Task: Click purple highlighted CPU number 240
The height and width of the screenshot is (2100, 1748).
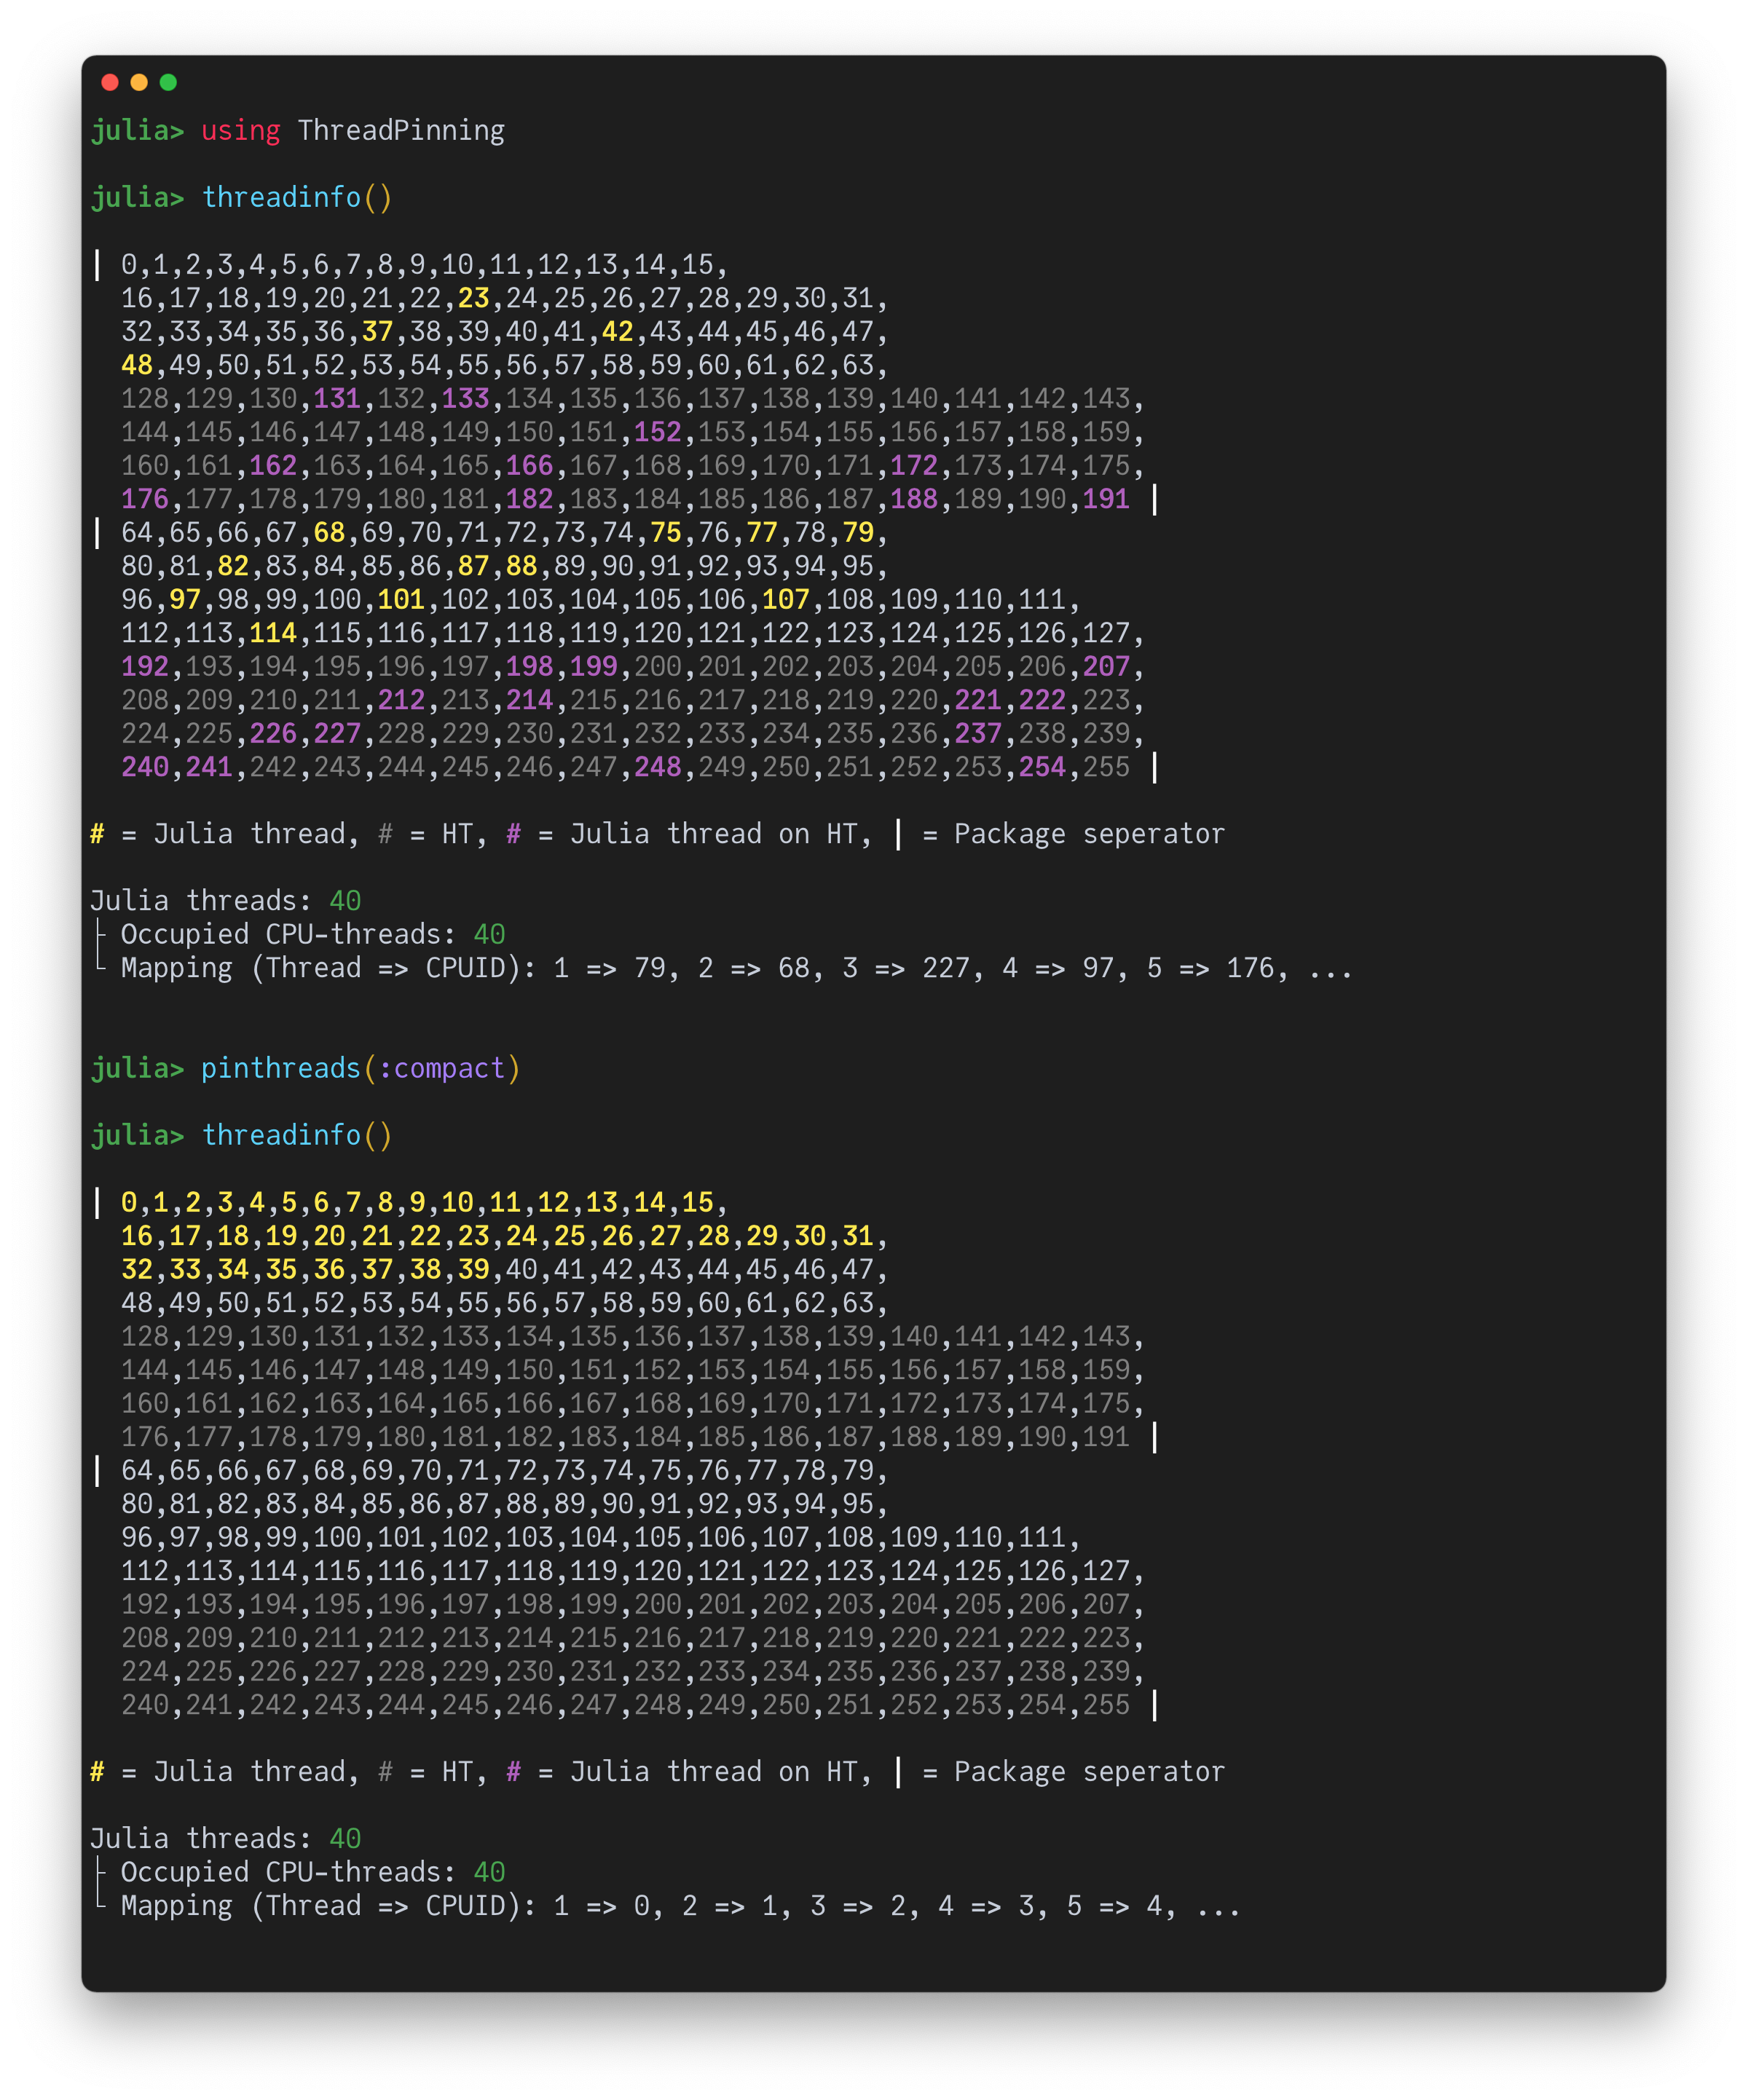Action: point(145,767)
